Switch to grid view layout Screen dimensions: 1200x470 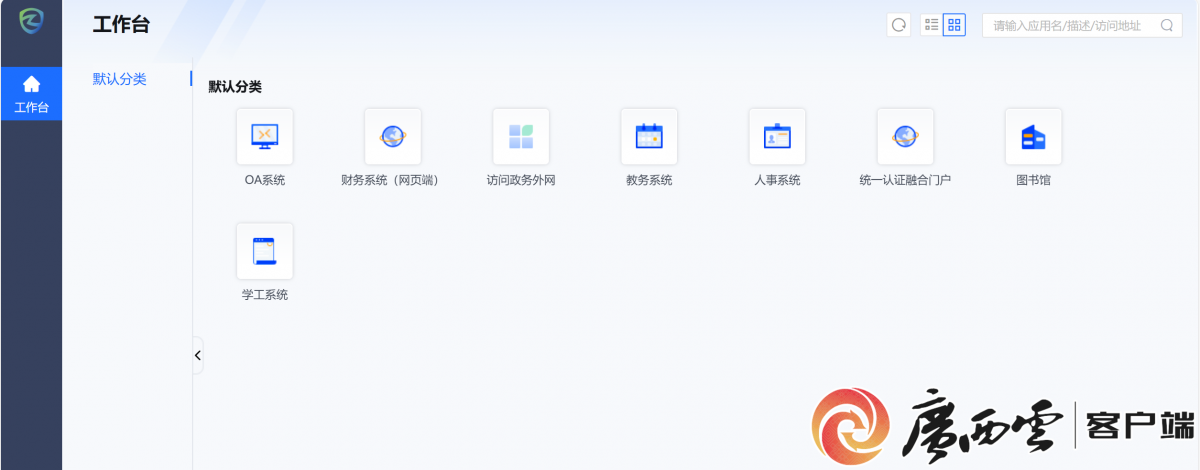click(x=954, y=26)
